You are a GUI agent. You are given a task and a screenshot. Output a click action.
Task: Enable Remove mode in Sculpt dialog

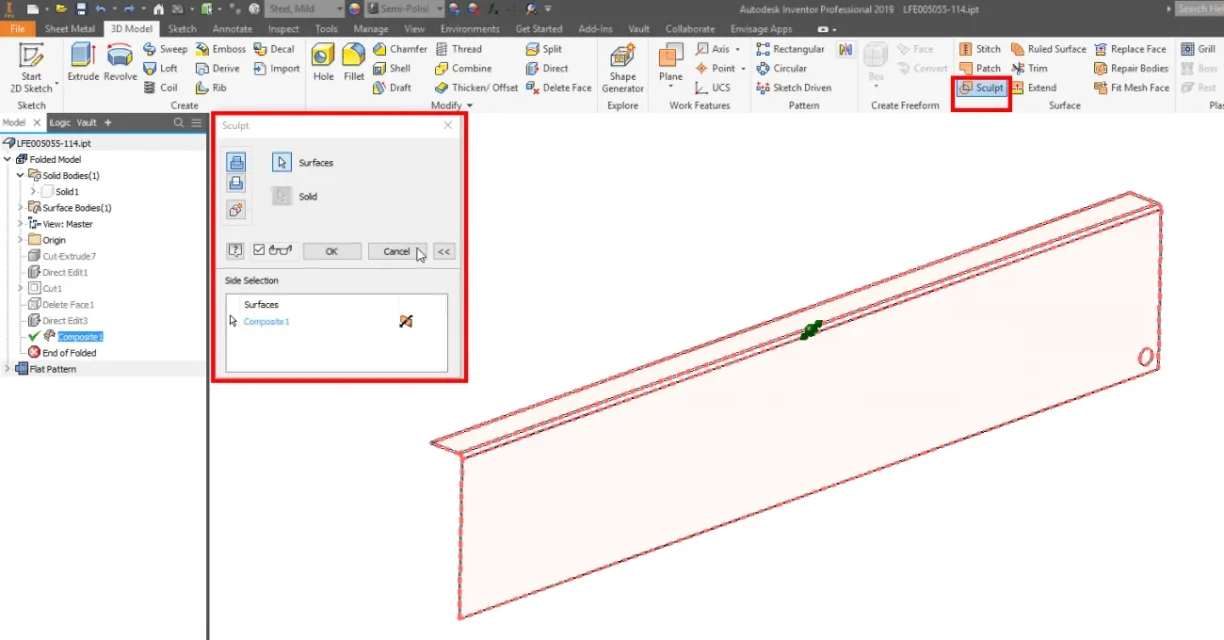[x=236, y=183]
